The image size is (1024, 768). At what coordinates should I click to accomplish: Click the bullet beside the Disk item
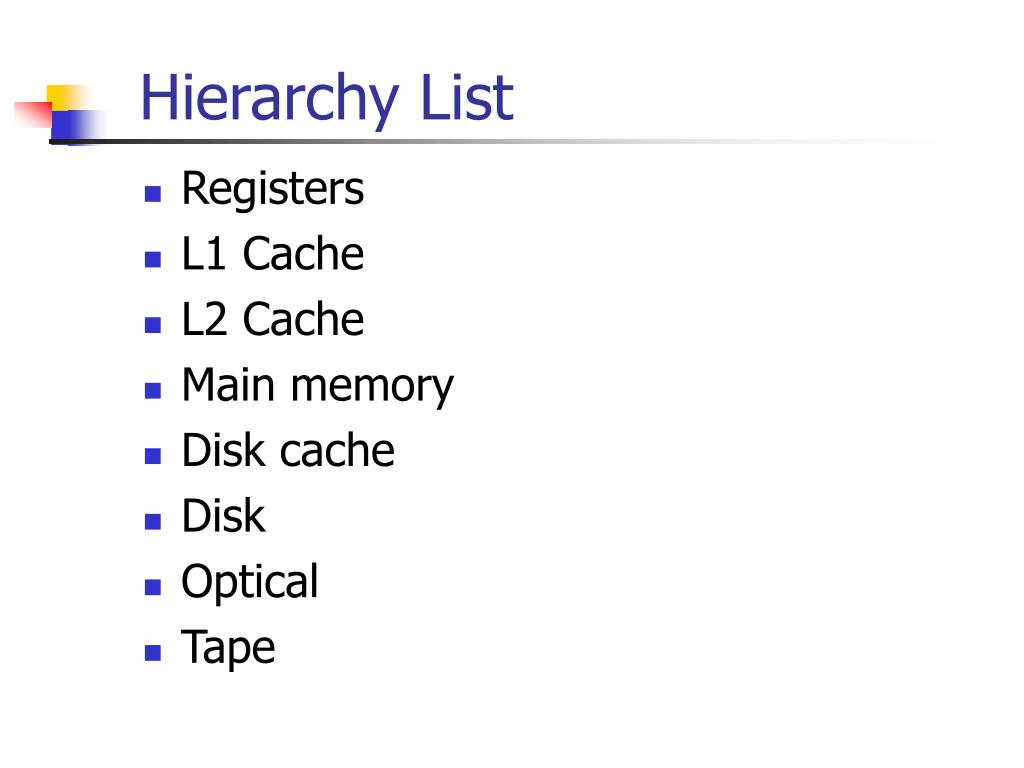(153, 522)
